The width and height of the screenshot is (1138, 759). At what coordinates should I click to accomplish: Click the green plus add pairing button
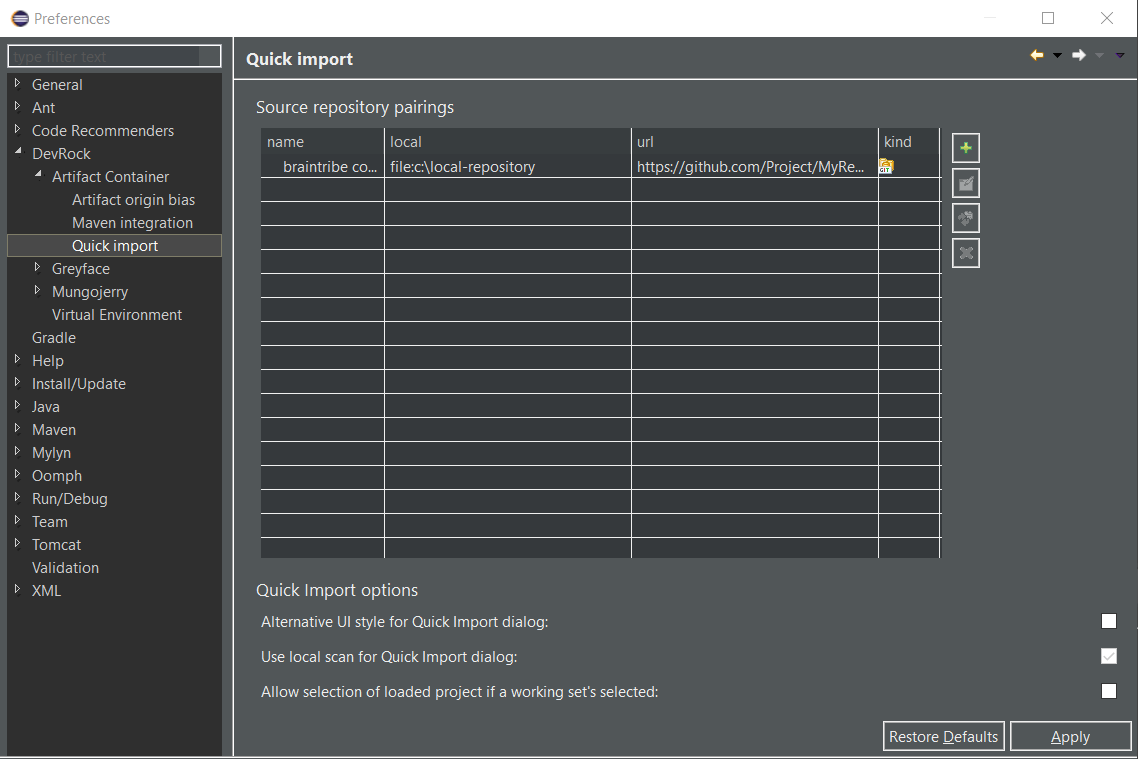pos(965,148)
